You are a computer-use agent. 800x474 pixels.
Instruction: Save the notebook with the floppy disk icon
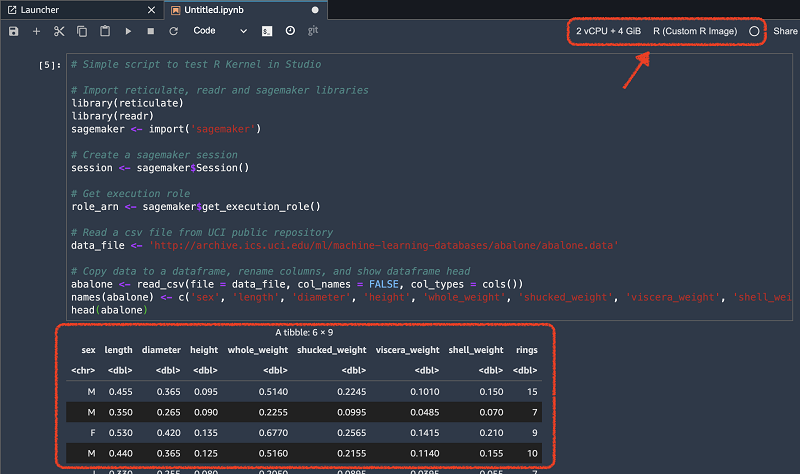pyautogui.click(x=13, y=31)
